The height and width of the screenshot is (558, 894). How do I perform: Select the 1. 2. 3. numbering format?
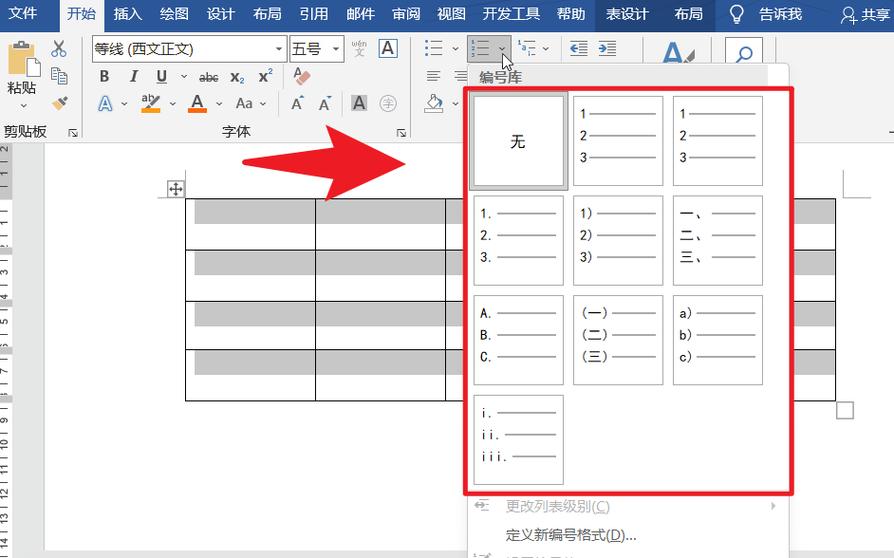[x=519, y=241]
